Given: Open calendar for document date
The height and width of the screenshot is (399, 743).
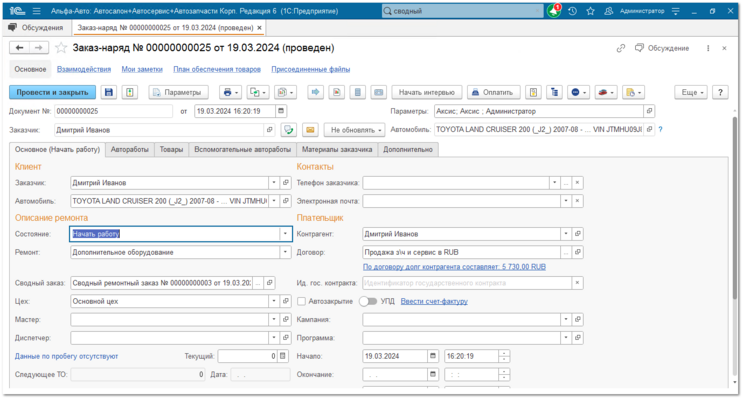Looking at the screenshot, I should (x=281, y=111).
